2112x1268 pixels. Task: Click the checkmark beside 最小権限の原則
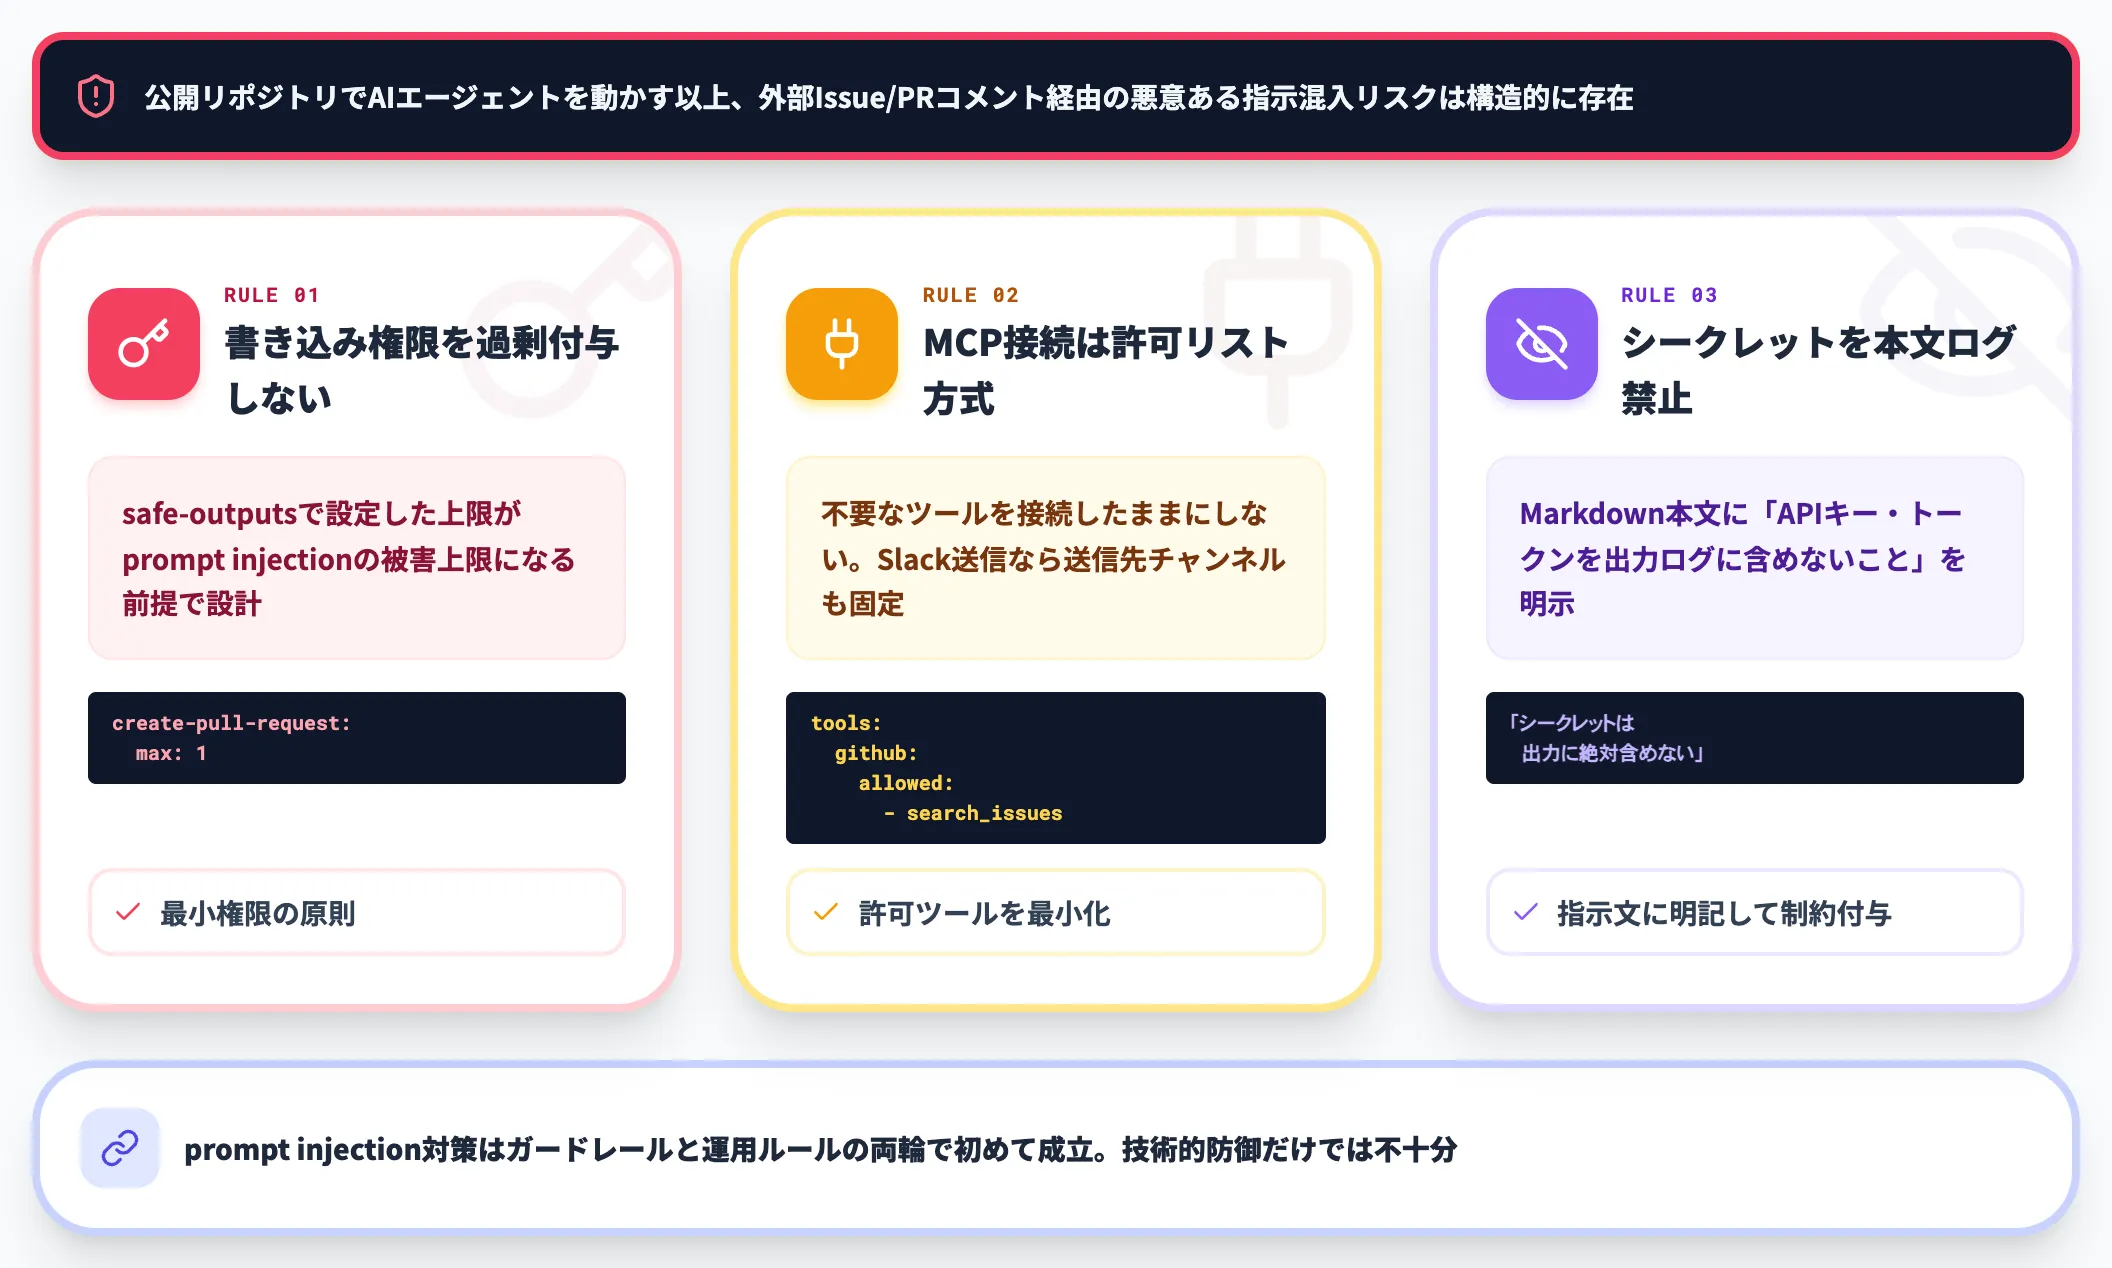[128, 912]
